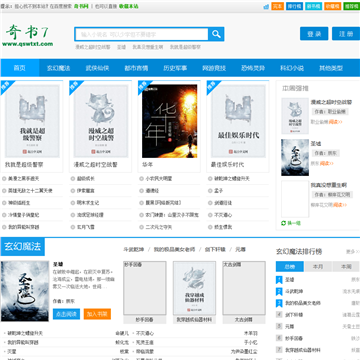Open the 其他类型 navigation category
The height and width of the screenshot is (360, 360).
pyautogui.click(x=331, y=68)
